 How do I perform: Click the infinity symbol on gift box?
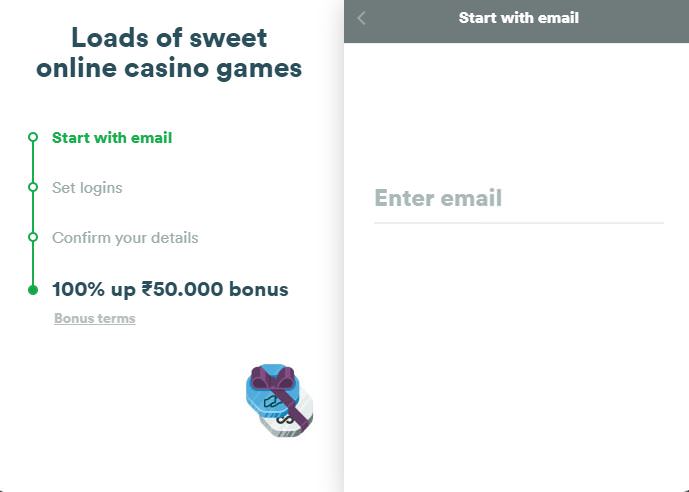pyautogui.click(x=285, y=420)
